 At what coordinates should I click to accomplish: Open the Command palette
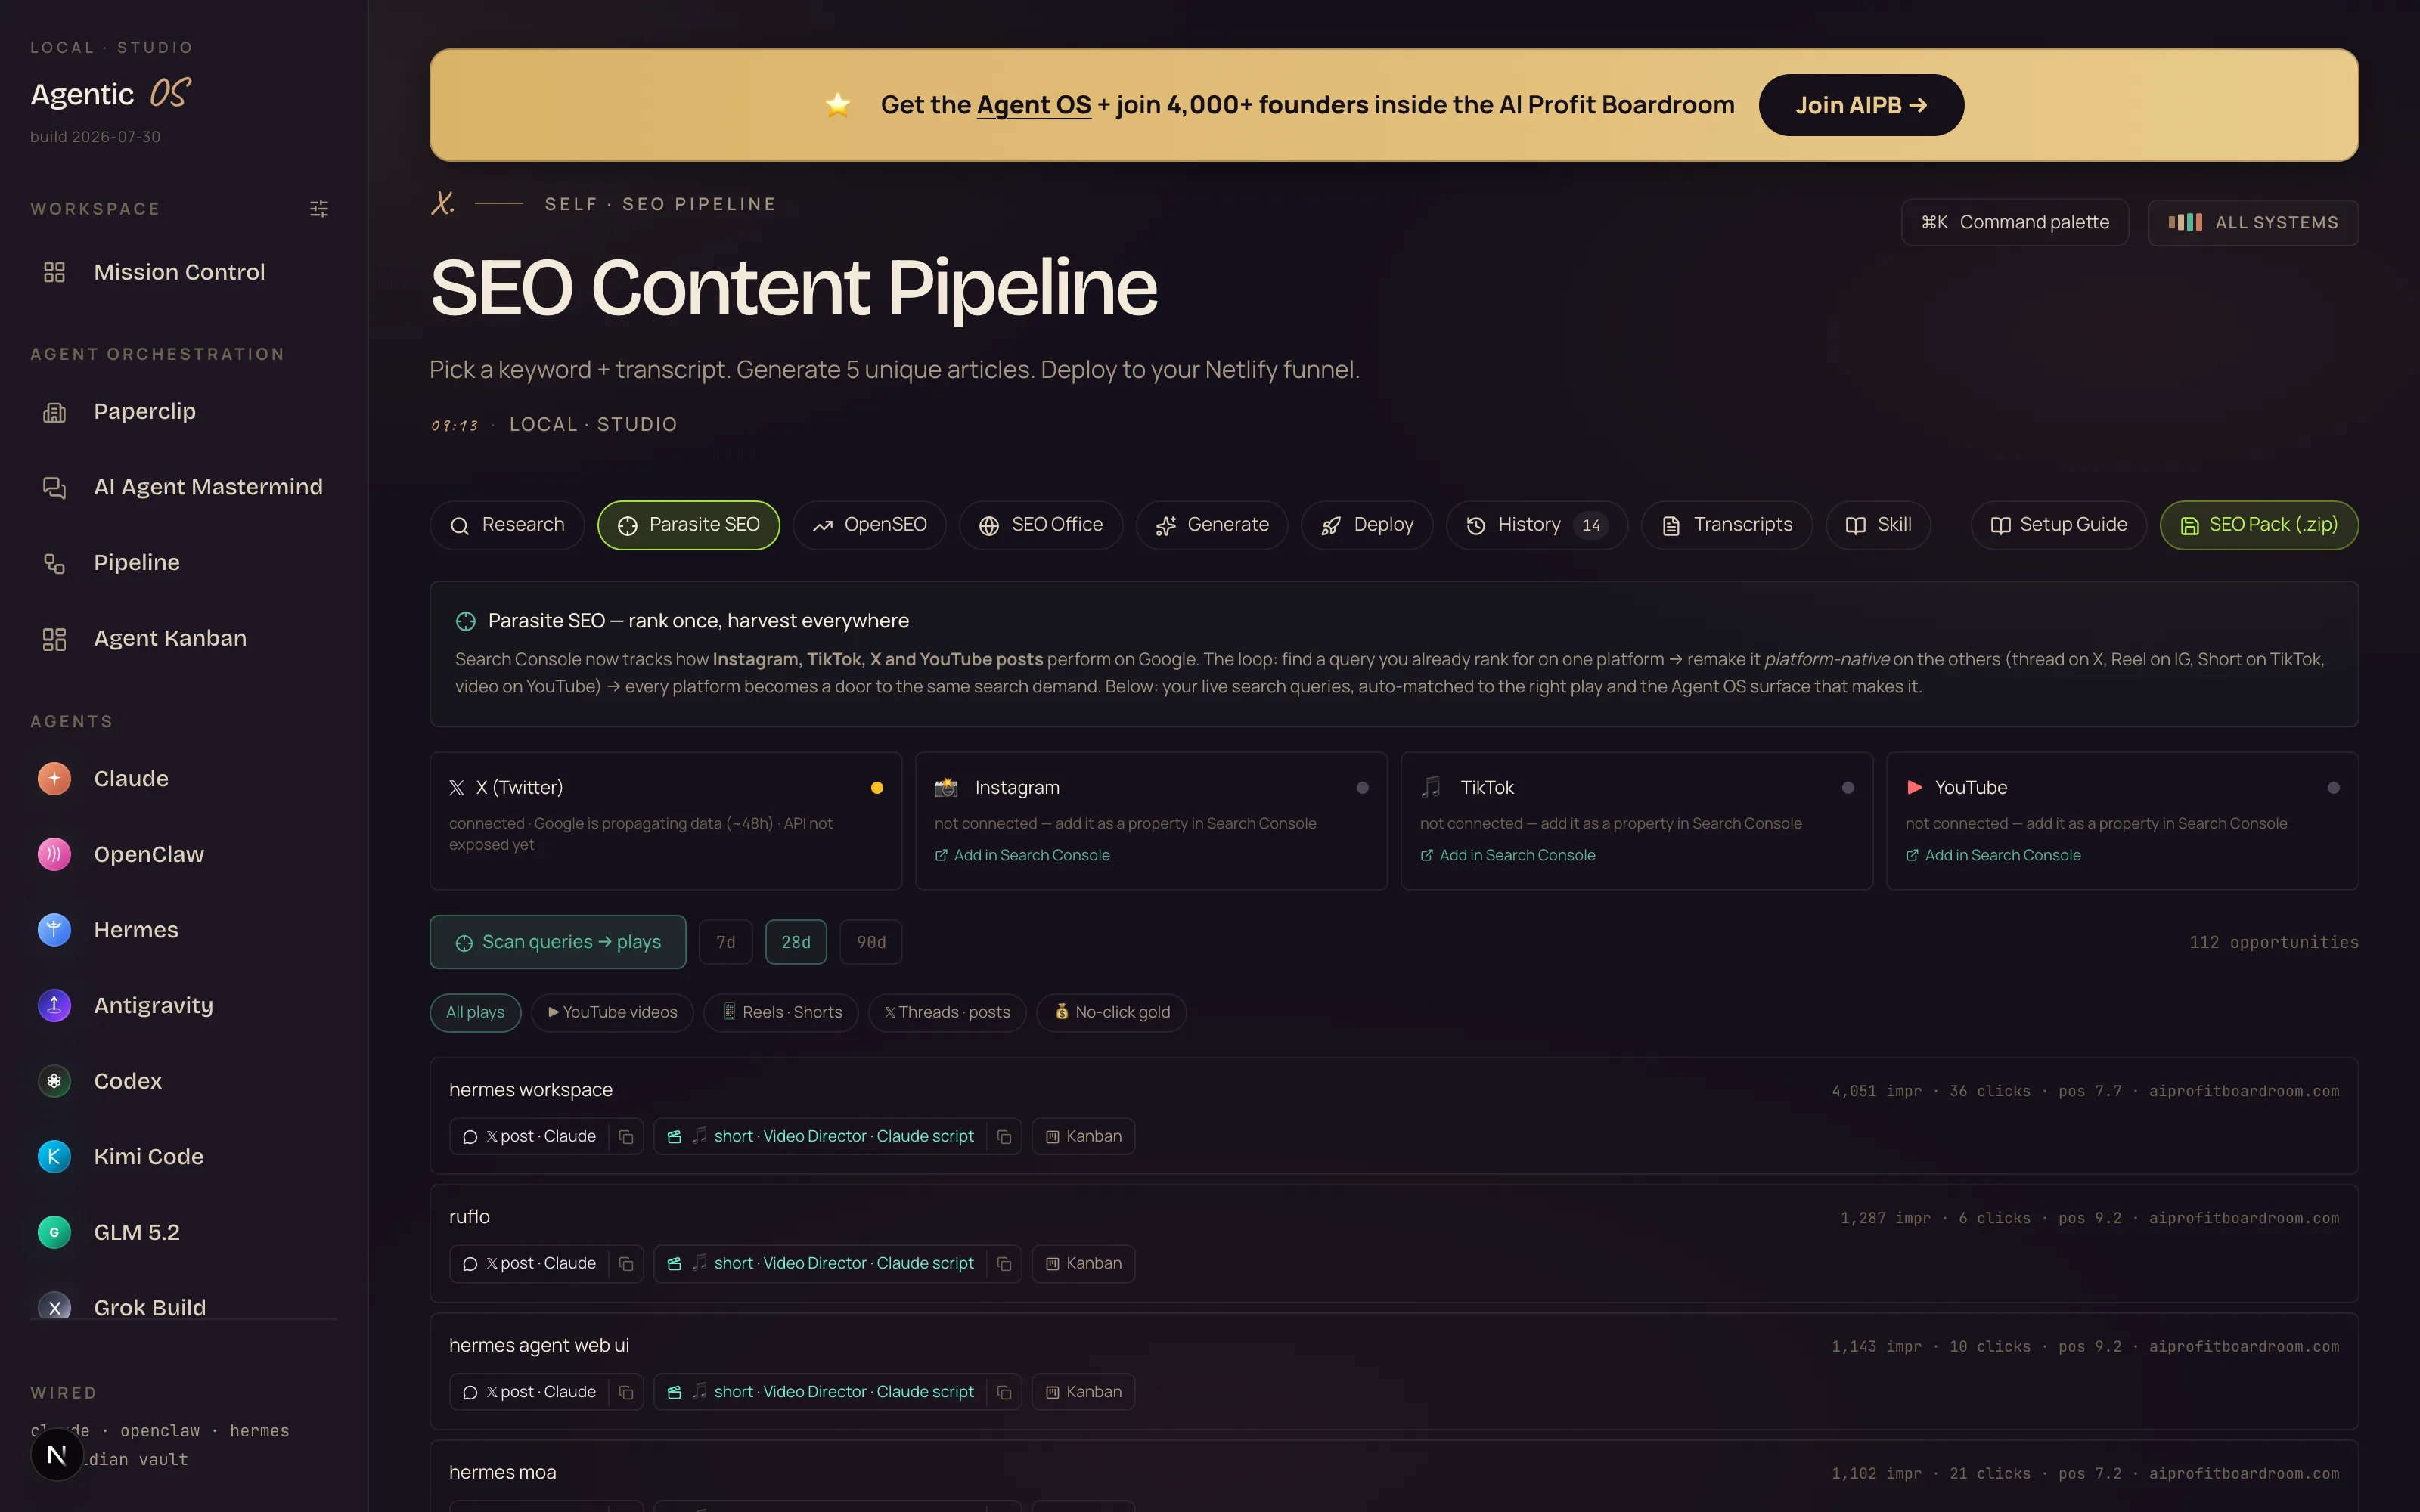pyautogui.click(x=2014, y=222)
